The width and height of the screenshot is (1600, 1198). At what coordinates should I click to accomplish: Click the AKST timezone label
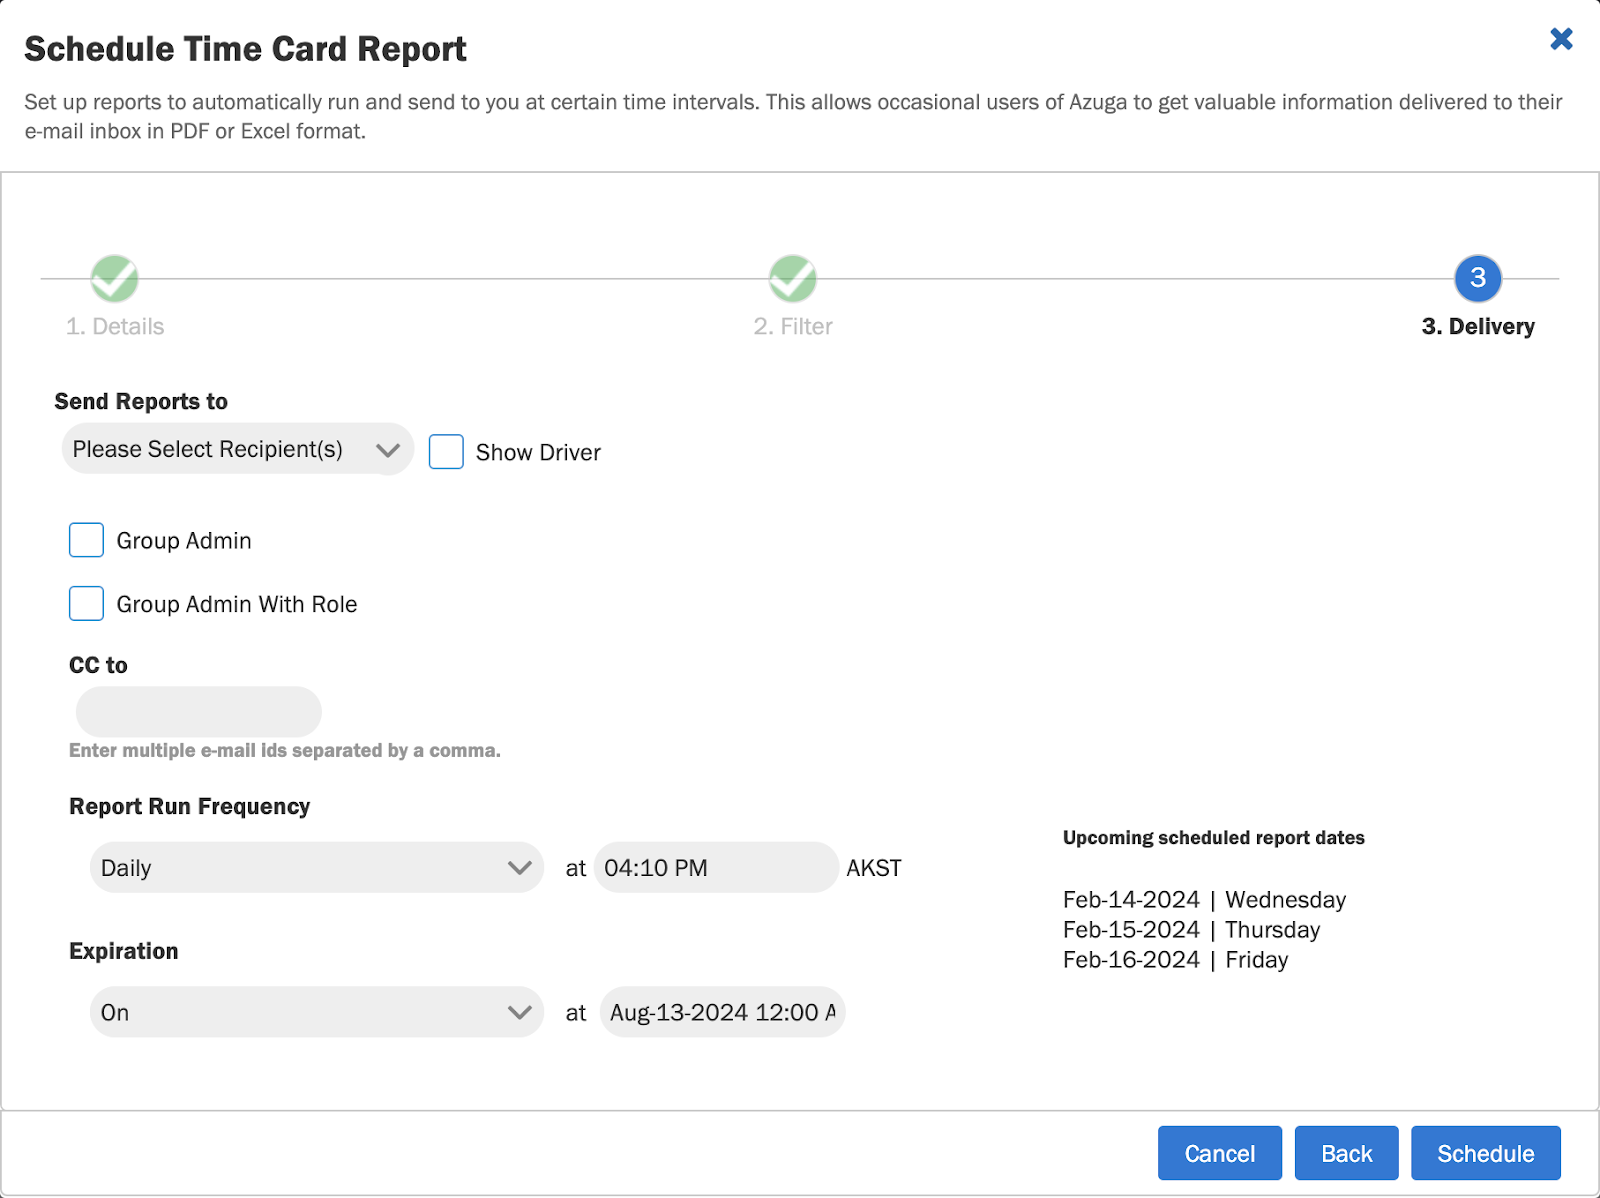pyautogui.click(x=874, y=868)
